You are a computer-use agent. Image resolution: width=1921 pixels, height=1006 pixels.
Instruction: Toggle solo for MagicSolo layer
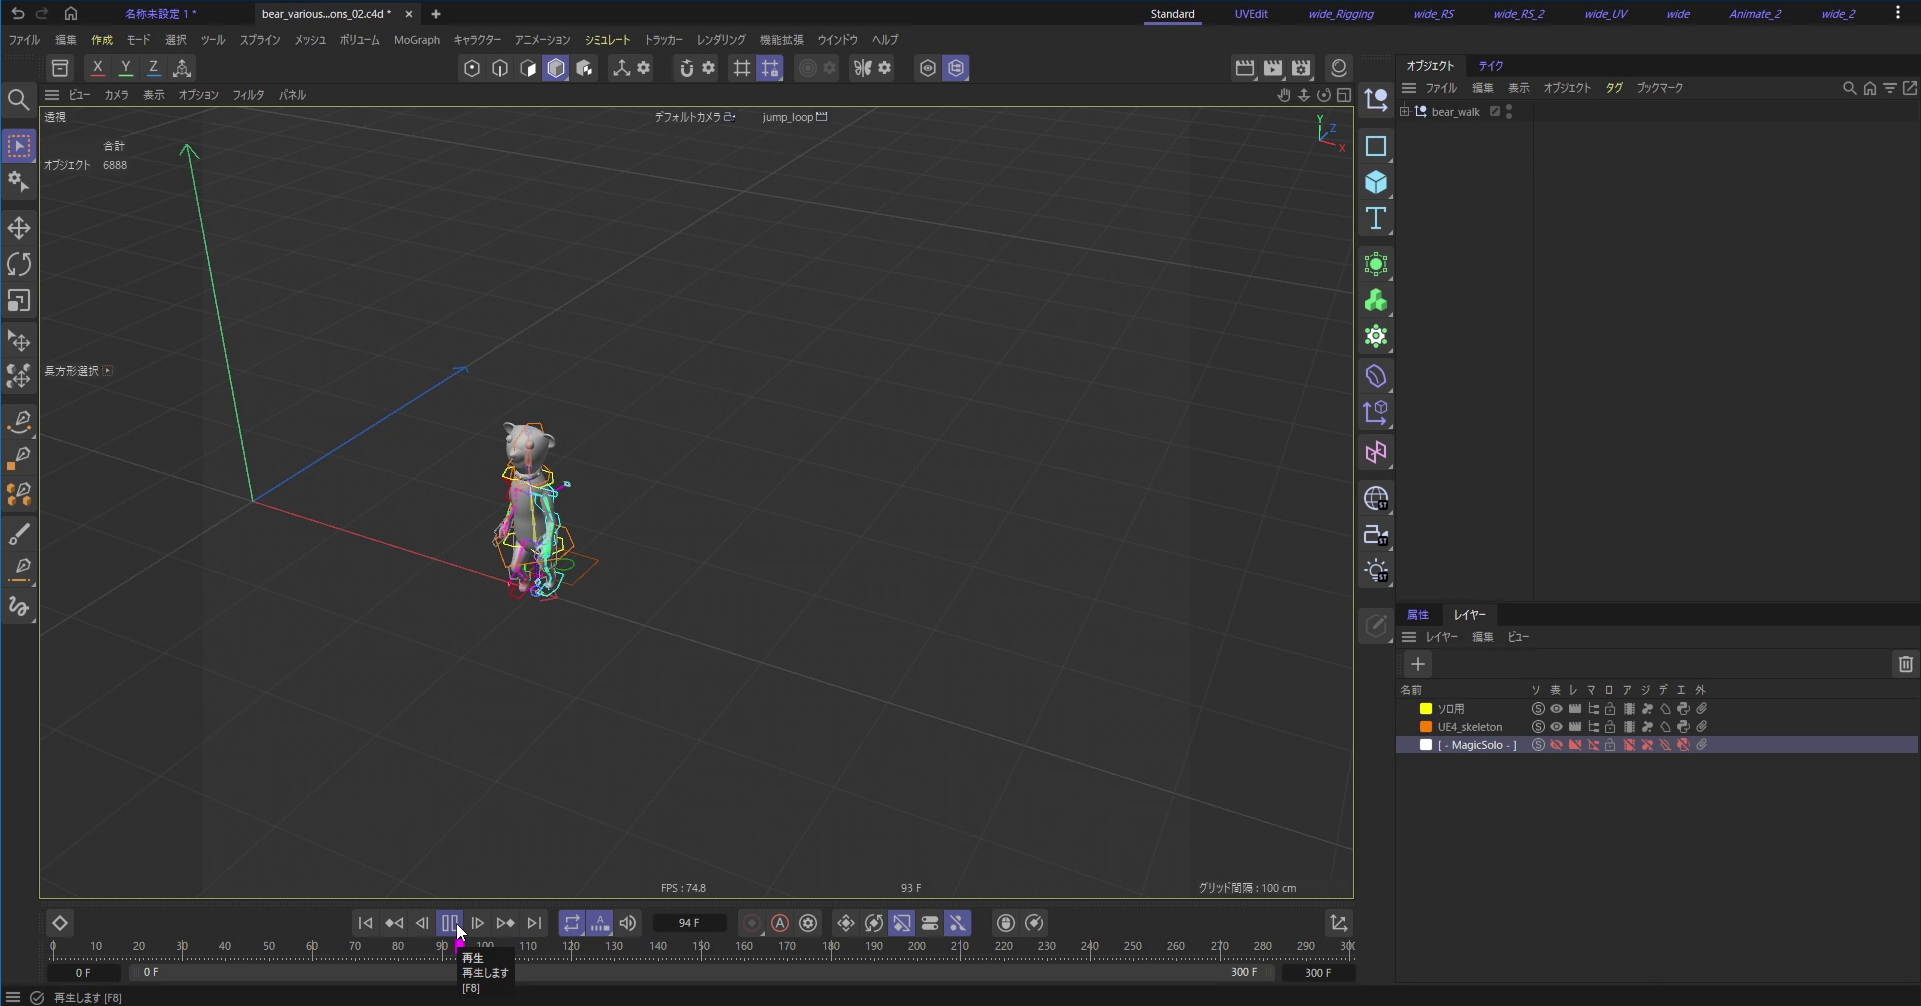point(1538,745)
